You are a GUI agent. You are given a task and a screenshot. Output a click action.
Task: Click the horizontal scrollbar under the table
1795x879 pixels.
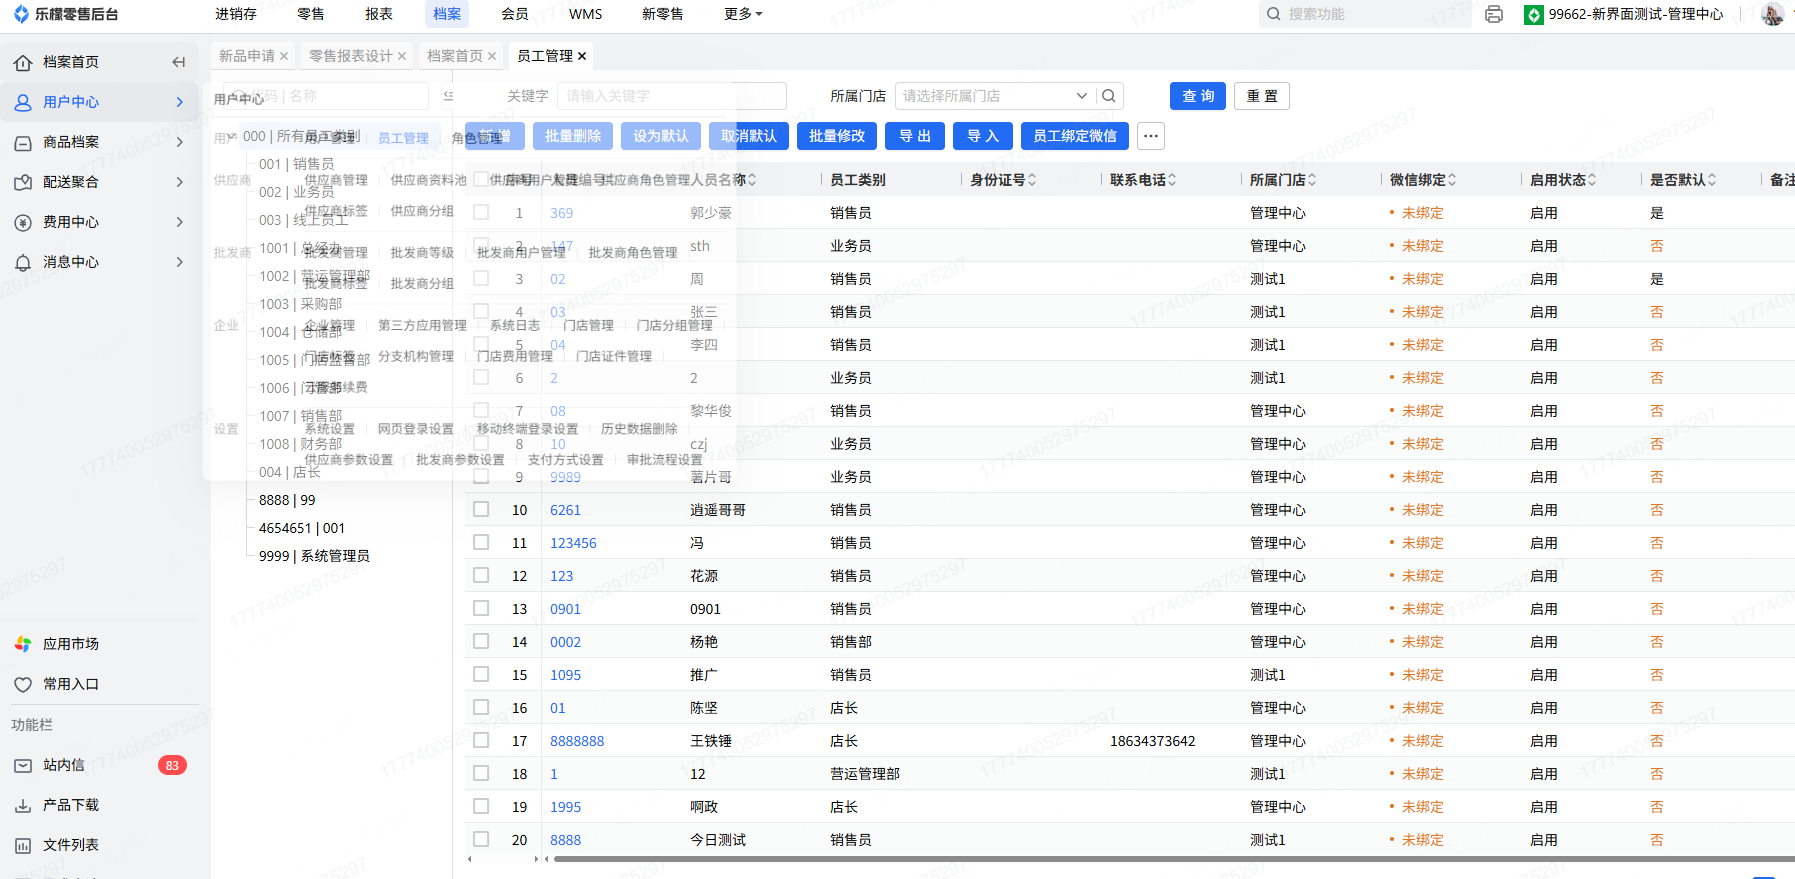point(1174,858)
